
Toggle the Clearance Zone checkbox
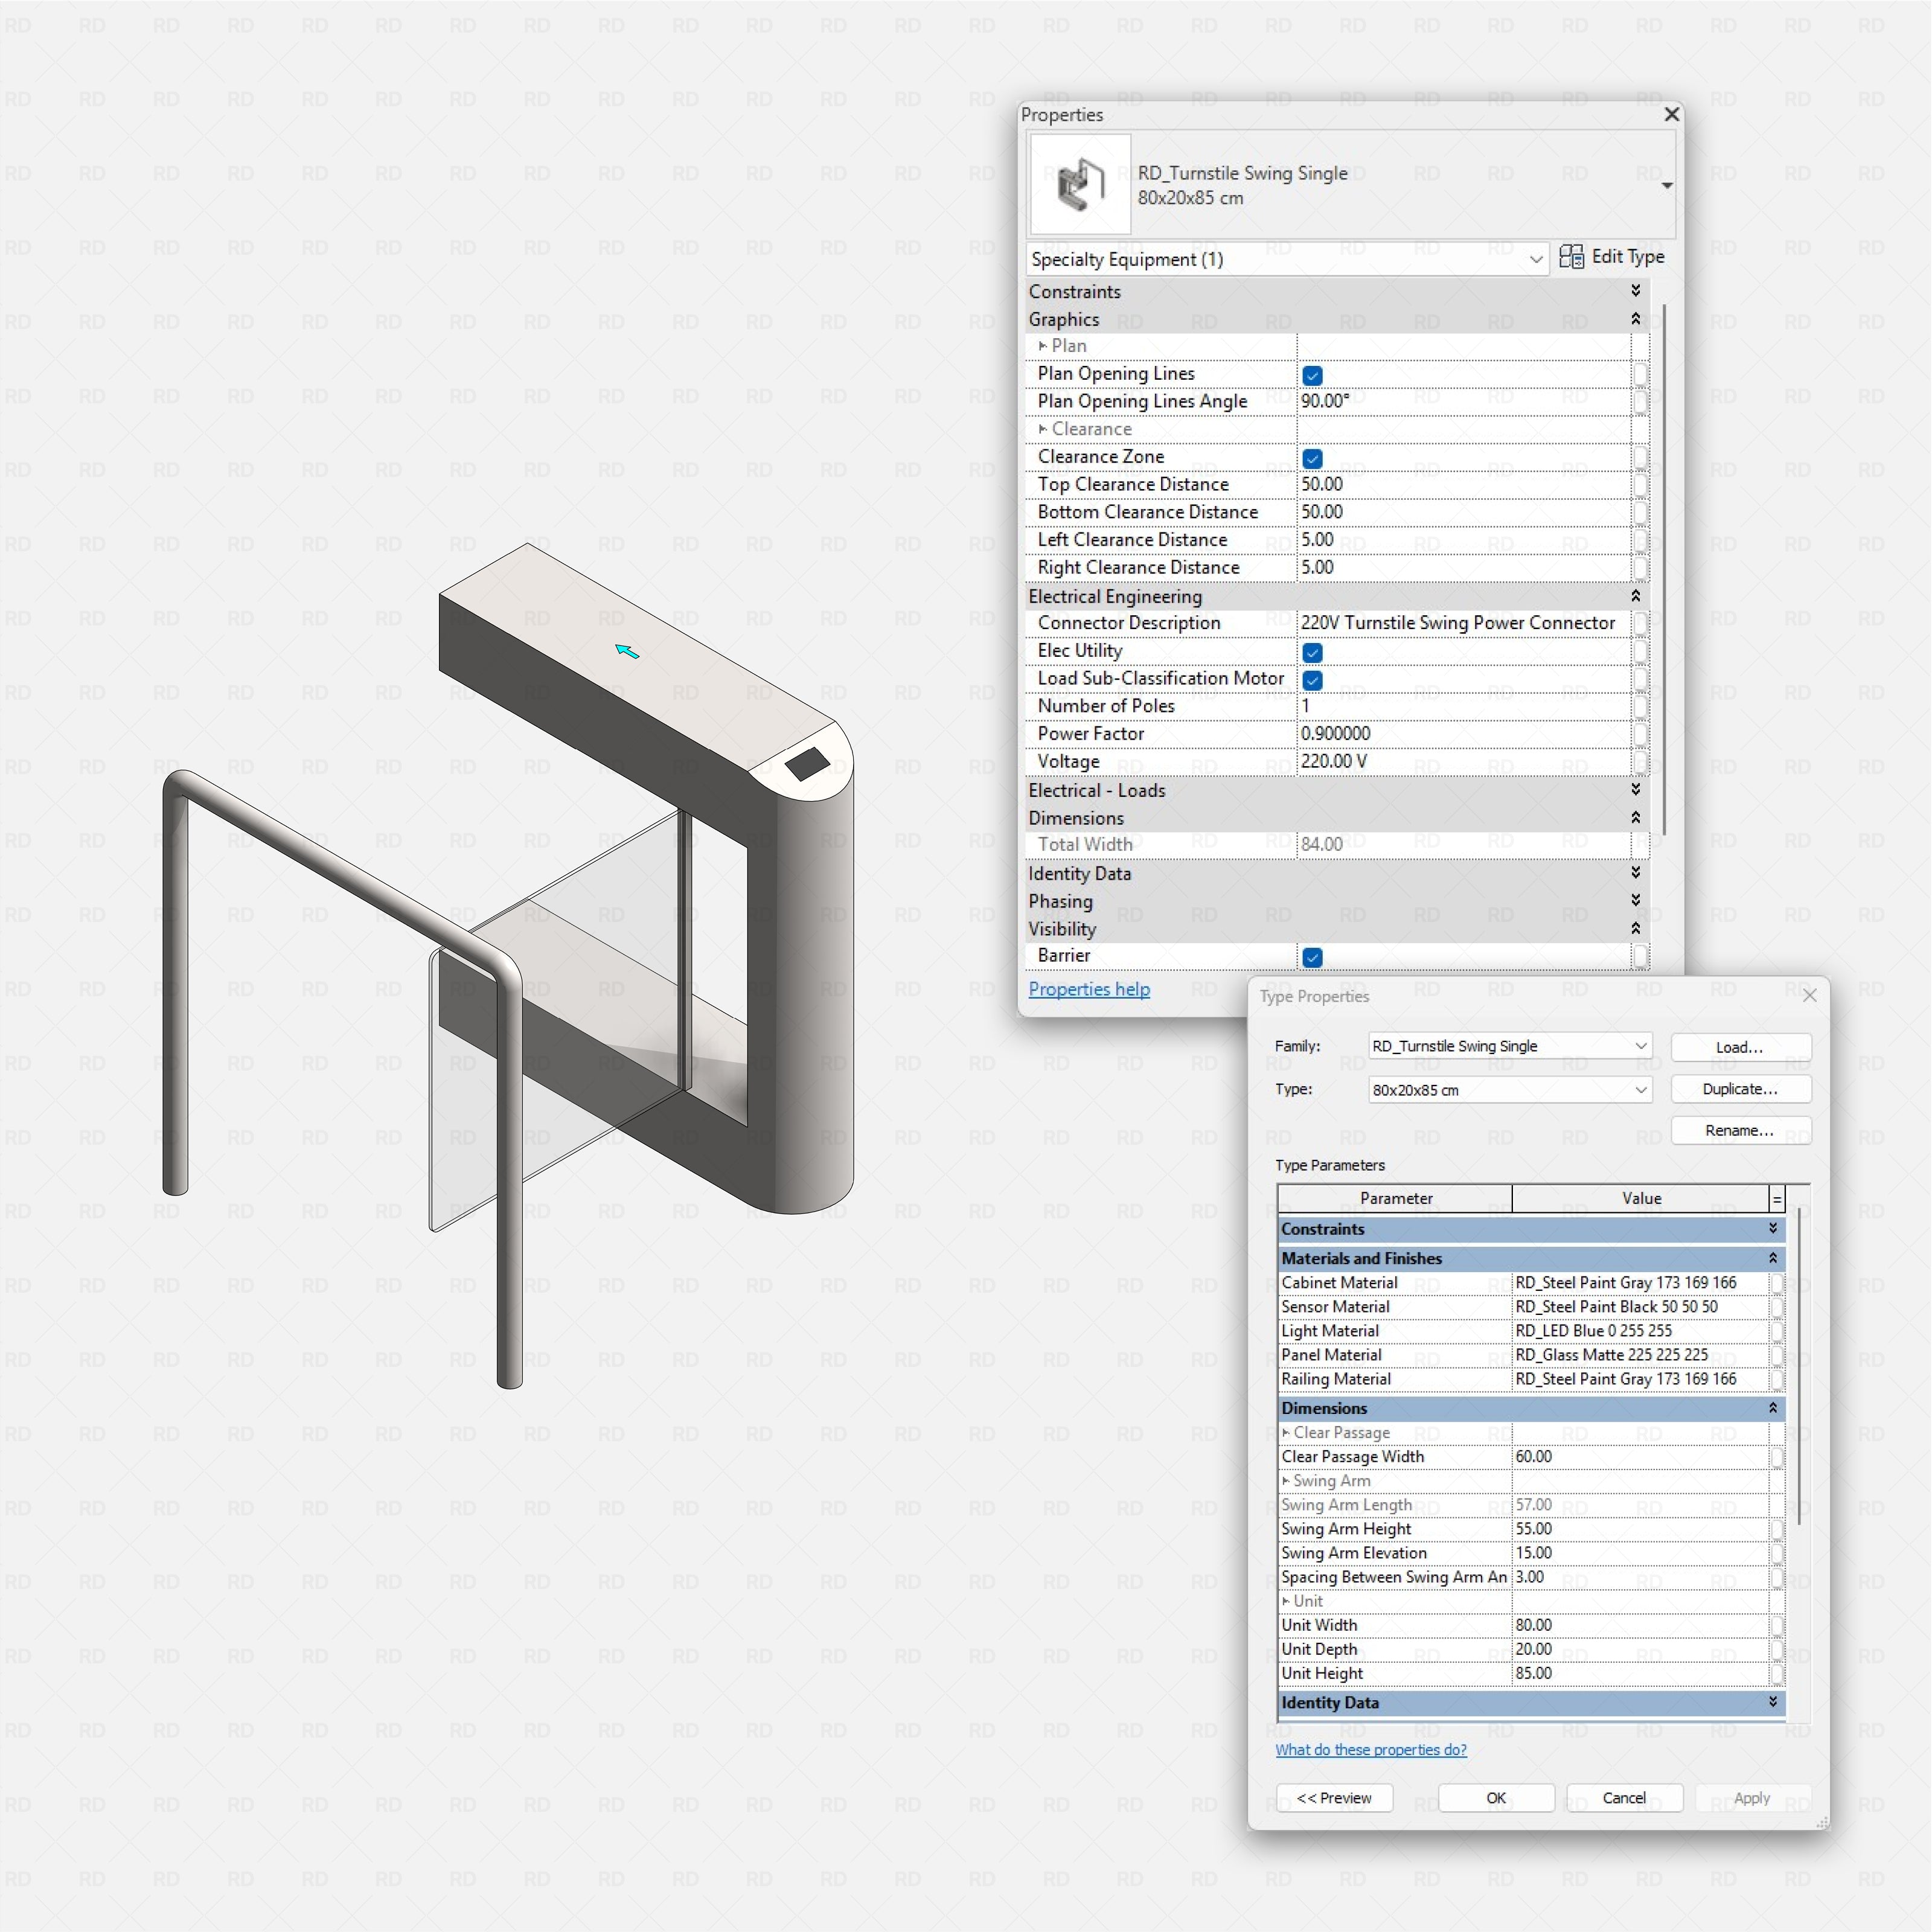click(x=1312, y=458)
